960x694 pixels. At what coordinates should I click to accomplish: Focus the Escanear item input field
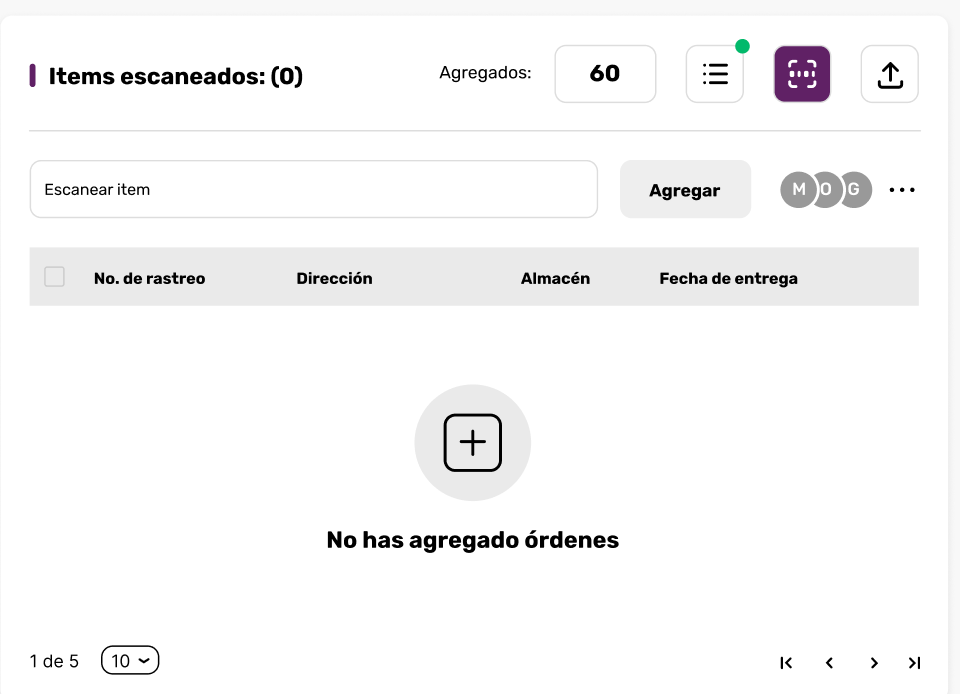pos(313,189)
